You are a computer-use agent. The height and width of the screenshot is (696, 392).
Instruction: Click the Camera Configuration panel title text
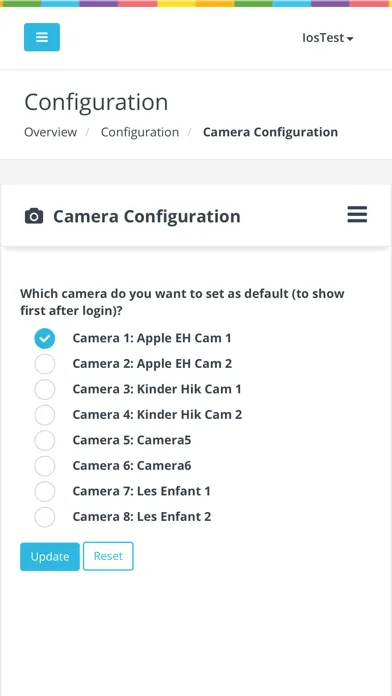(147, 217)
